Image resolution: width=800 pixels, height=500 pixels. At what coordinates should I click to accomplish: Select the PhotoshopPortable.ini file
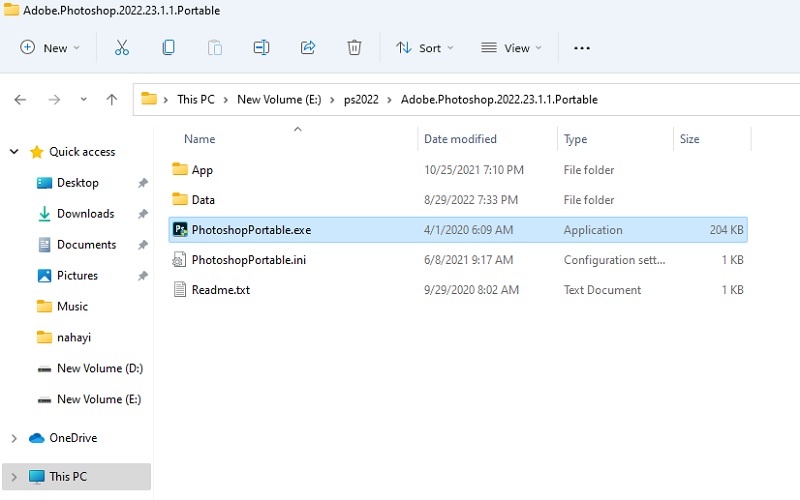tap(250, 260)
